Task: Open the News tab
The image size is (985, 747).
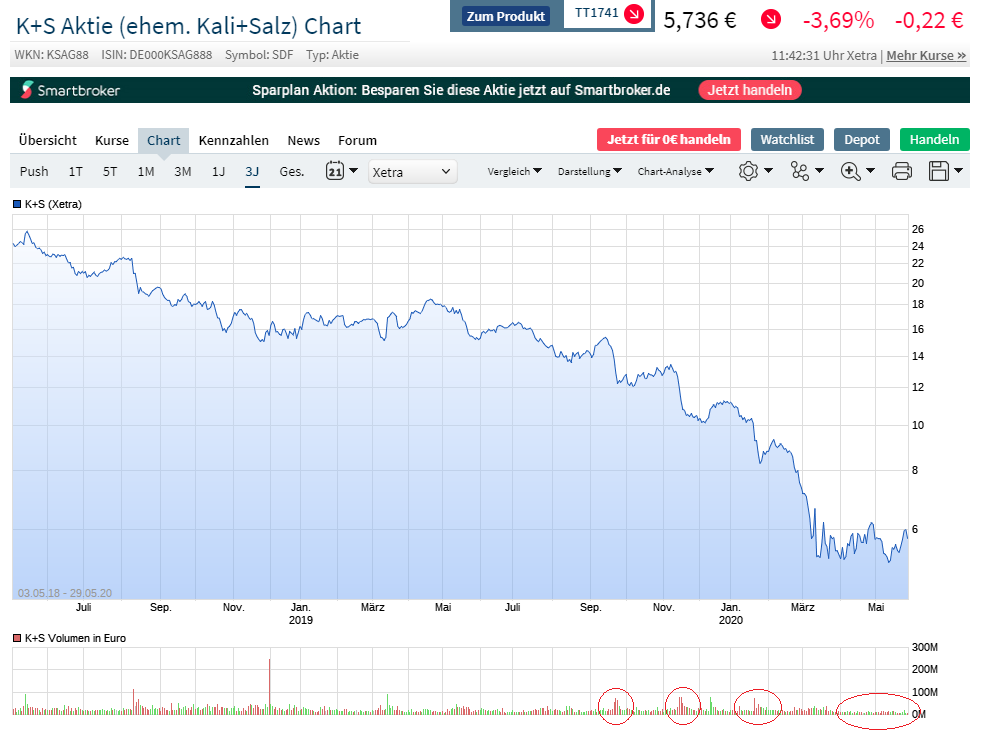Action: pyautogui.click(x=303, y=140)
